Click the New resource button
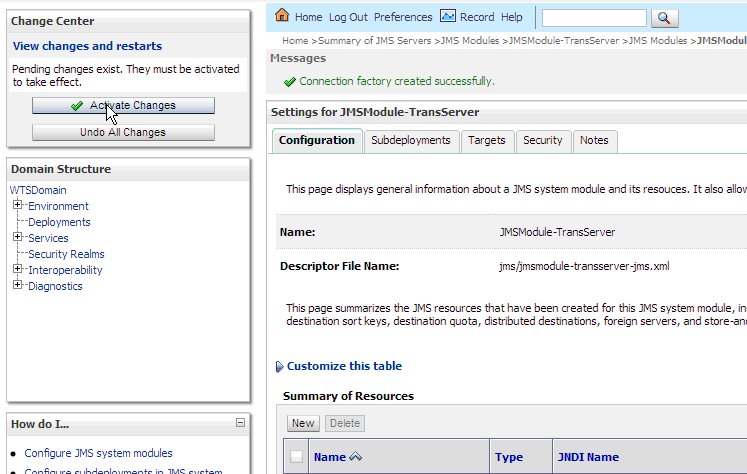The image size is (747, 474). pos(303,423)
